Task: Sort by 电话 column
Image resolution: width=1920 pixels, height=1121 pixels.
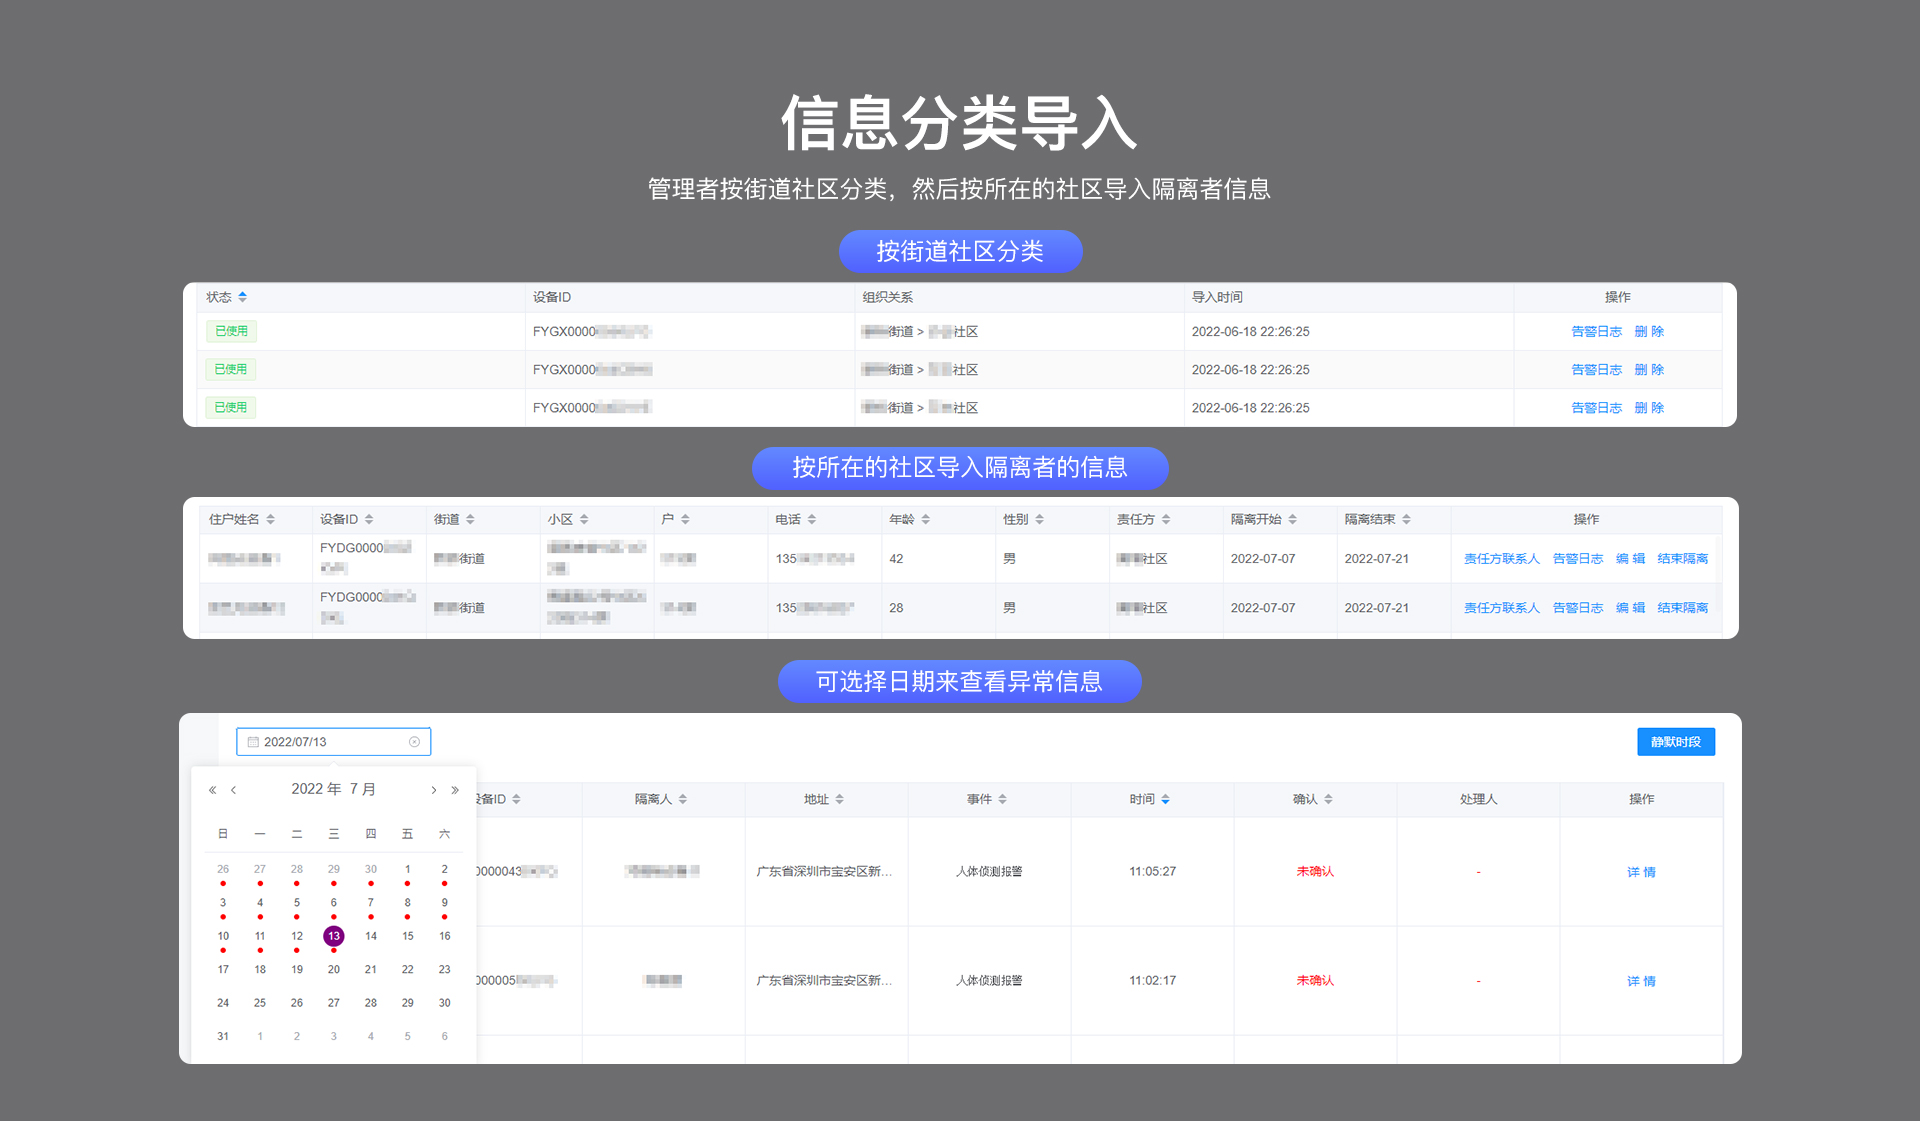Action: [812, 519]
